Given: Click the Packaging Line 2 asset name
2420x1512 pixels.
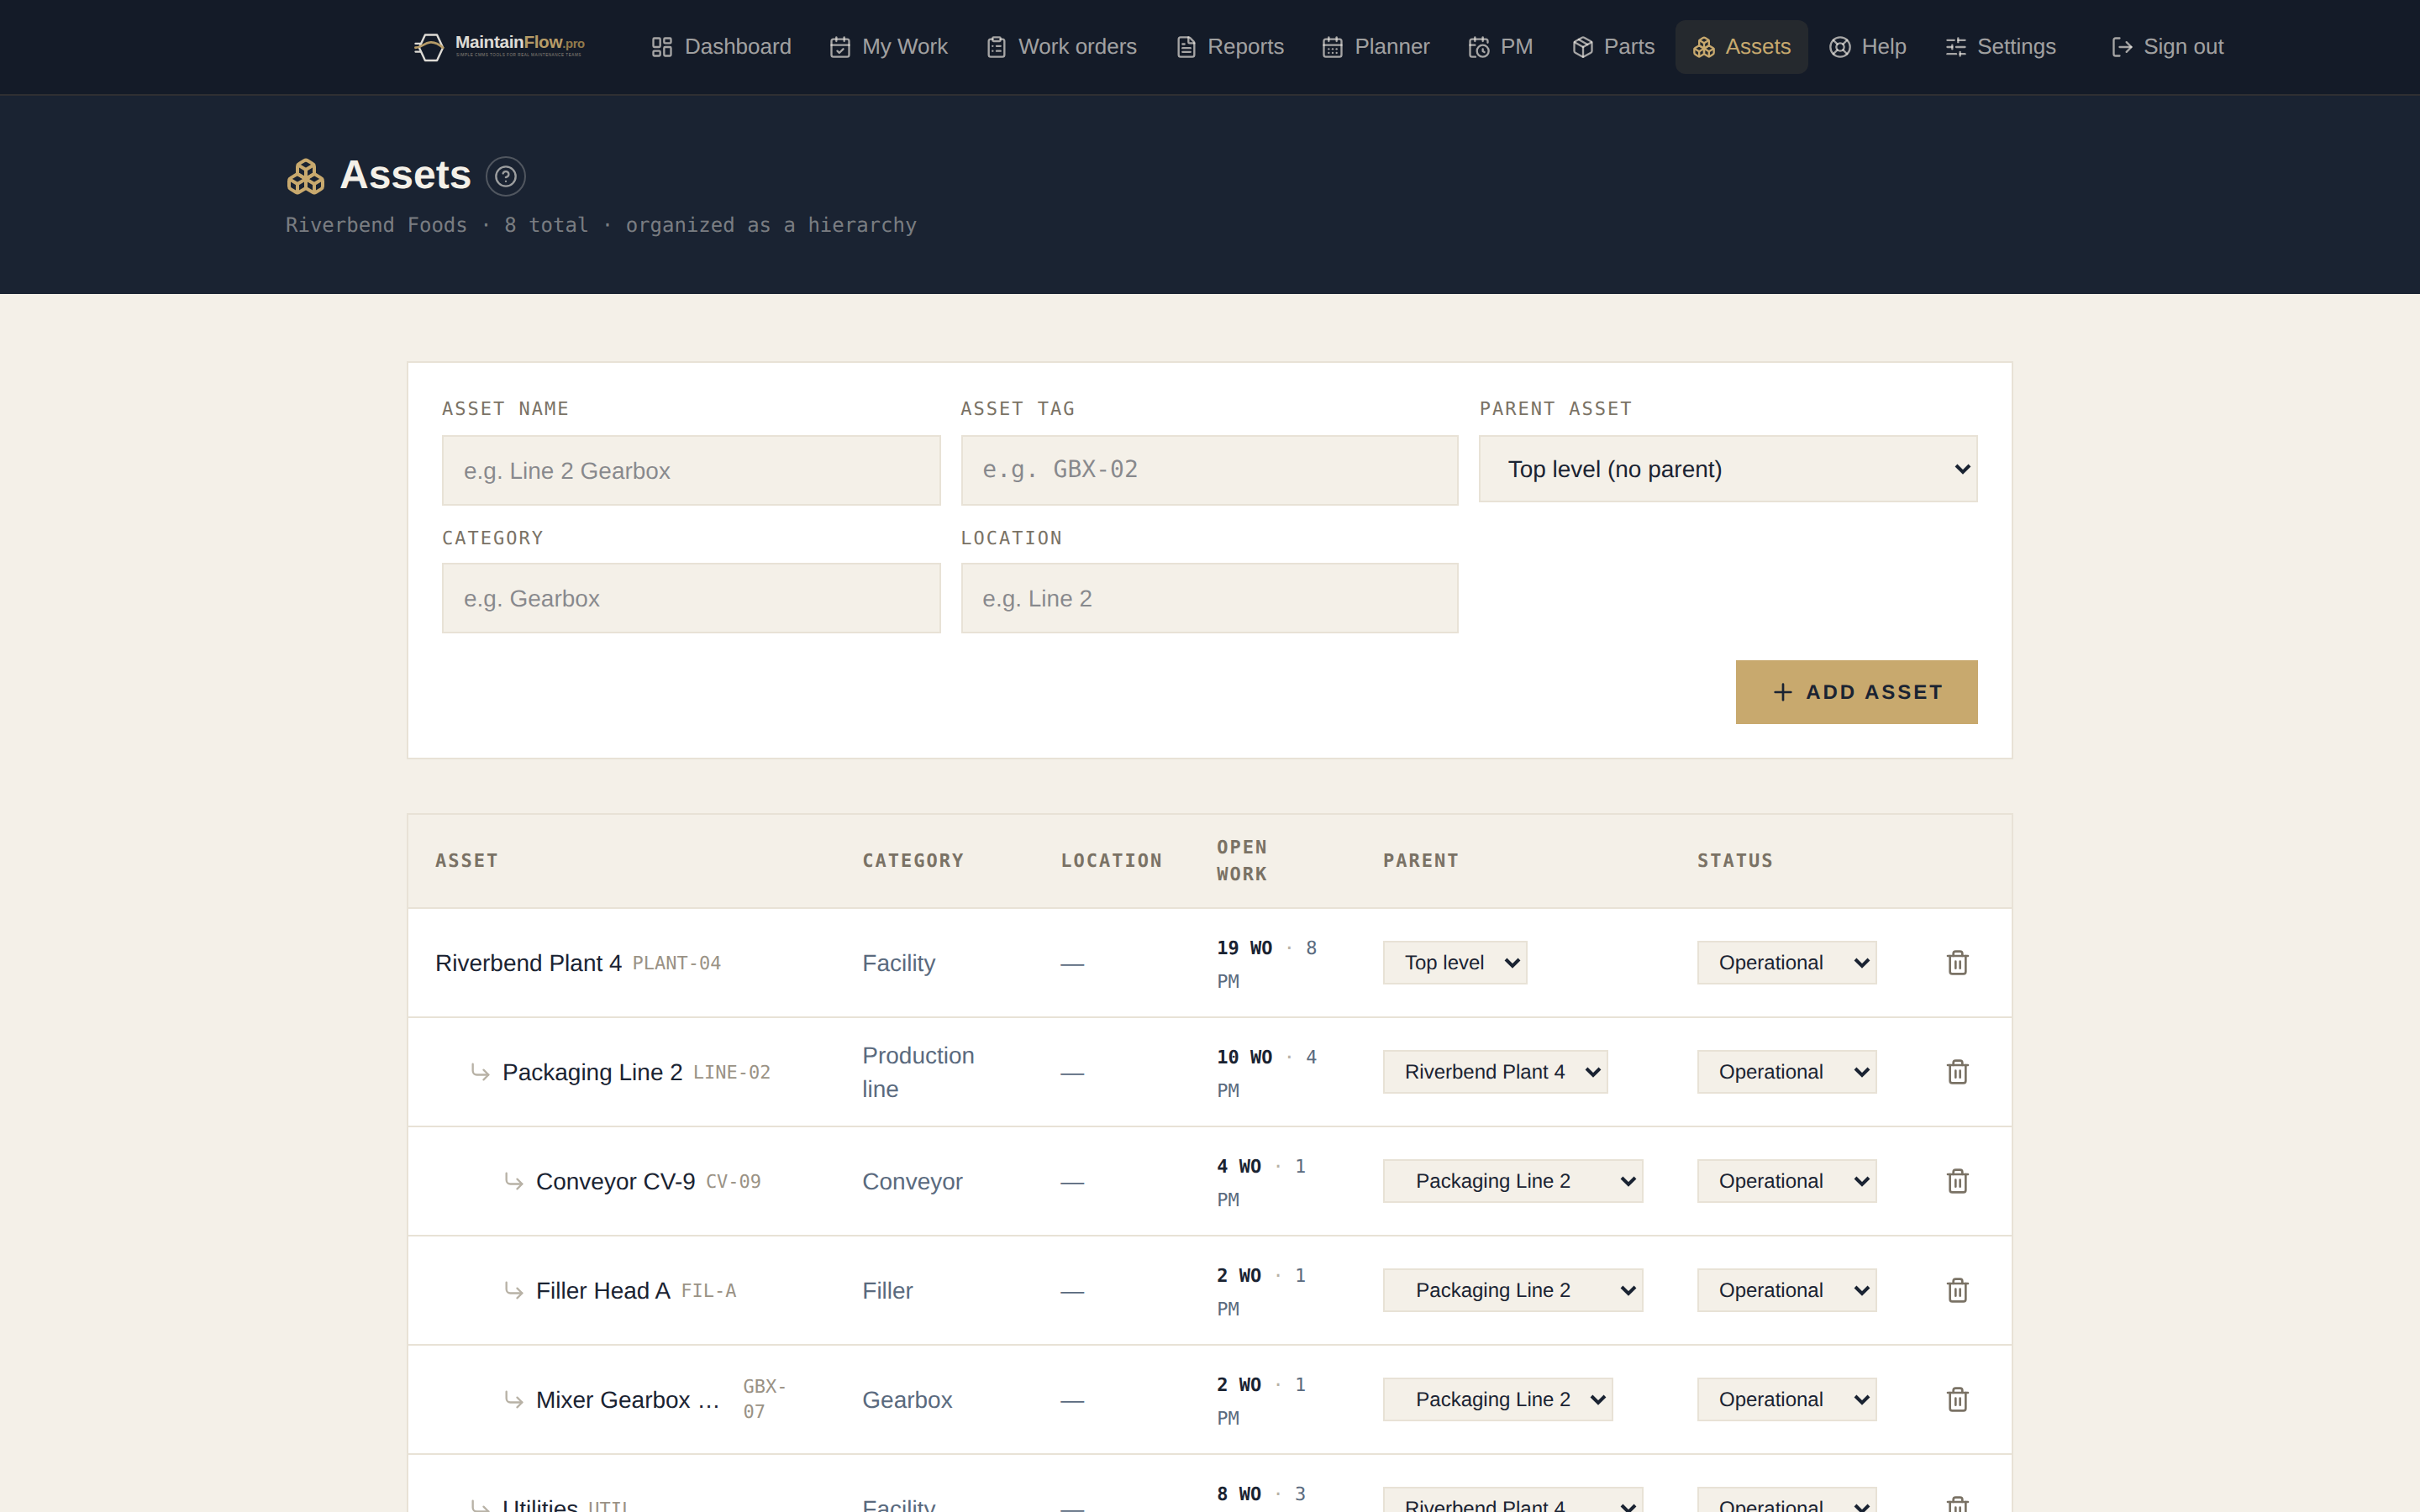Looking at the screenshot, I should (x=592, y=1072).
